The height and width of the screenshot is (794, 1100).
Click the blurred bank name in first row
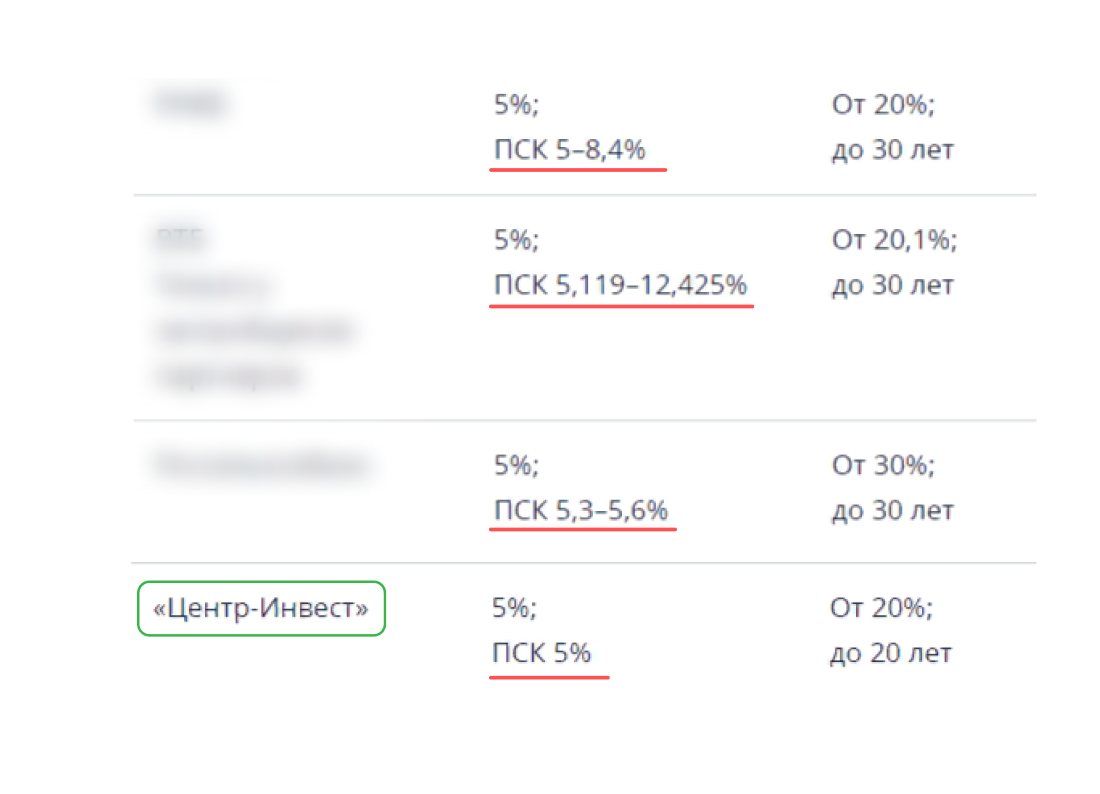click(190, 104)
